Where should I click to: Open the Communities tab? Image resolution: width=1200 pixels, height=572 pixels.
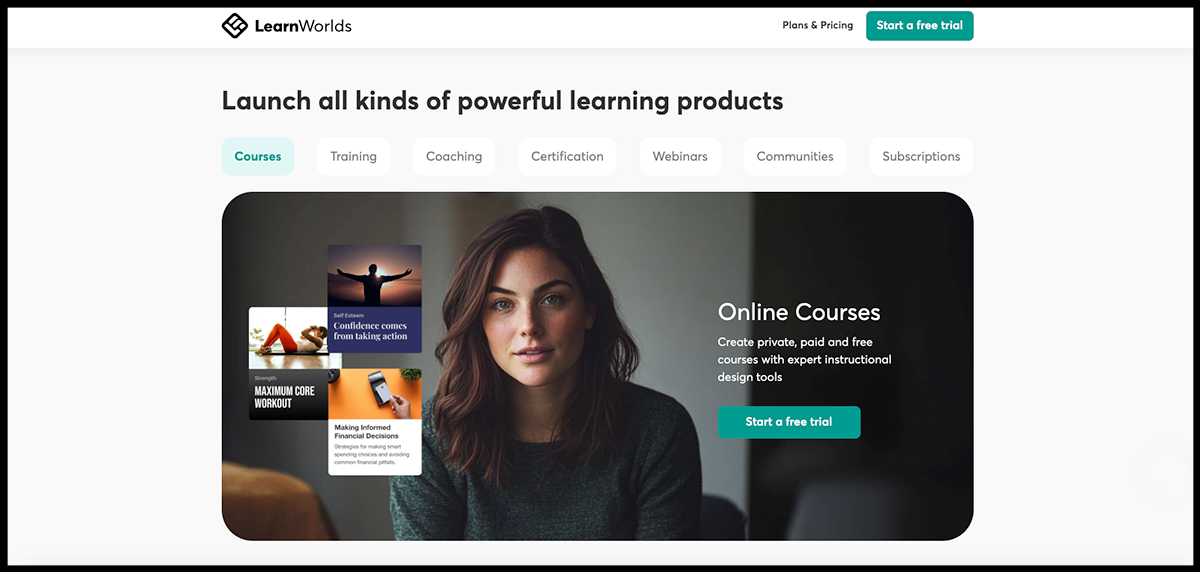click(x=795, y=156)
